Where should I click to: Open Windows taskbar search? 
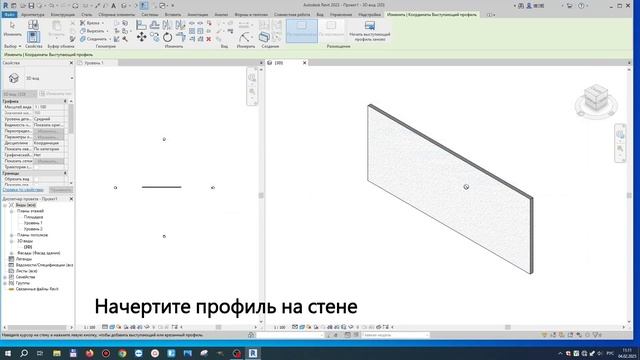click(x=24, y=353)
